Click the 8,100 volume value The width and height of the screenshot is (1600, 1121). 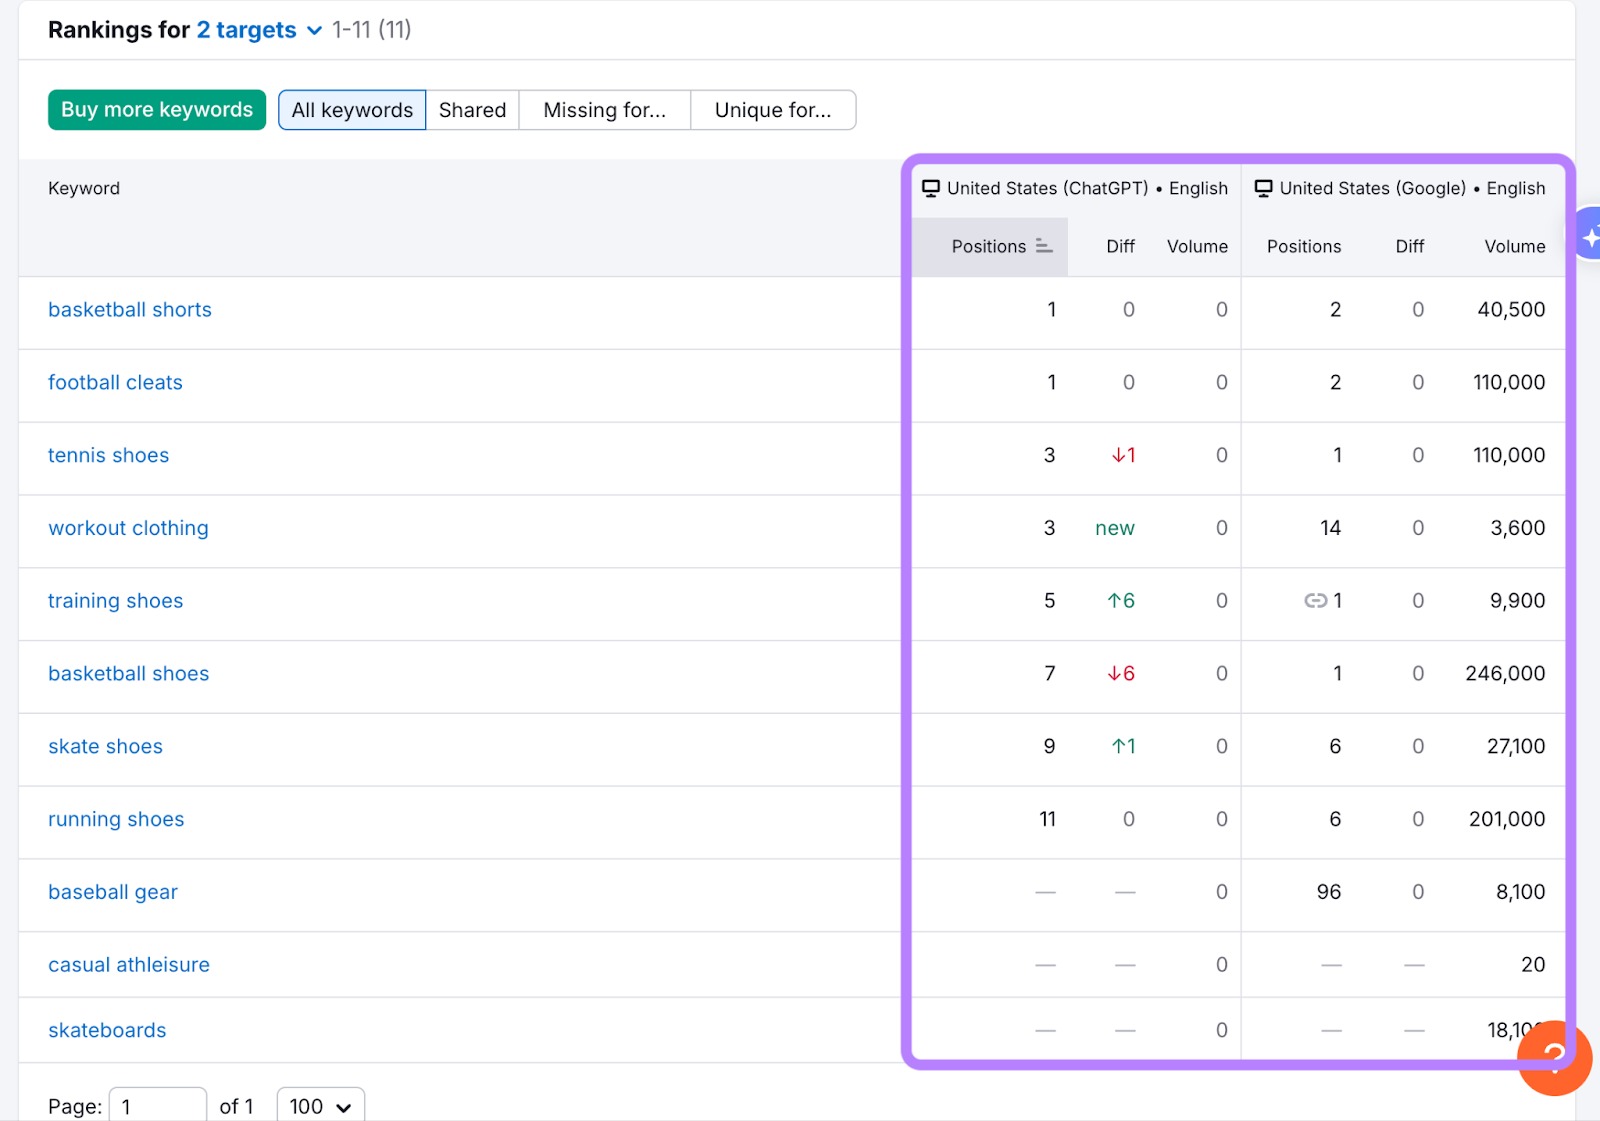click(x=1520, y=892)
